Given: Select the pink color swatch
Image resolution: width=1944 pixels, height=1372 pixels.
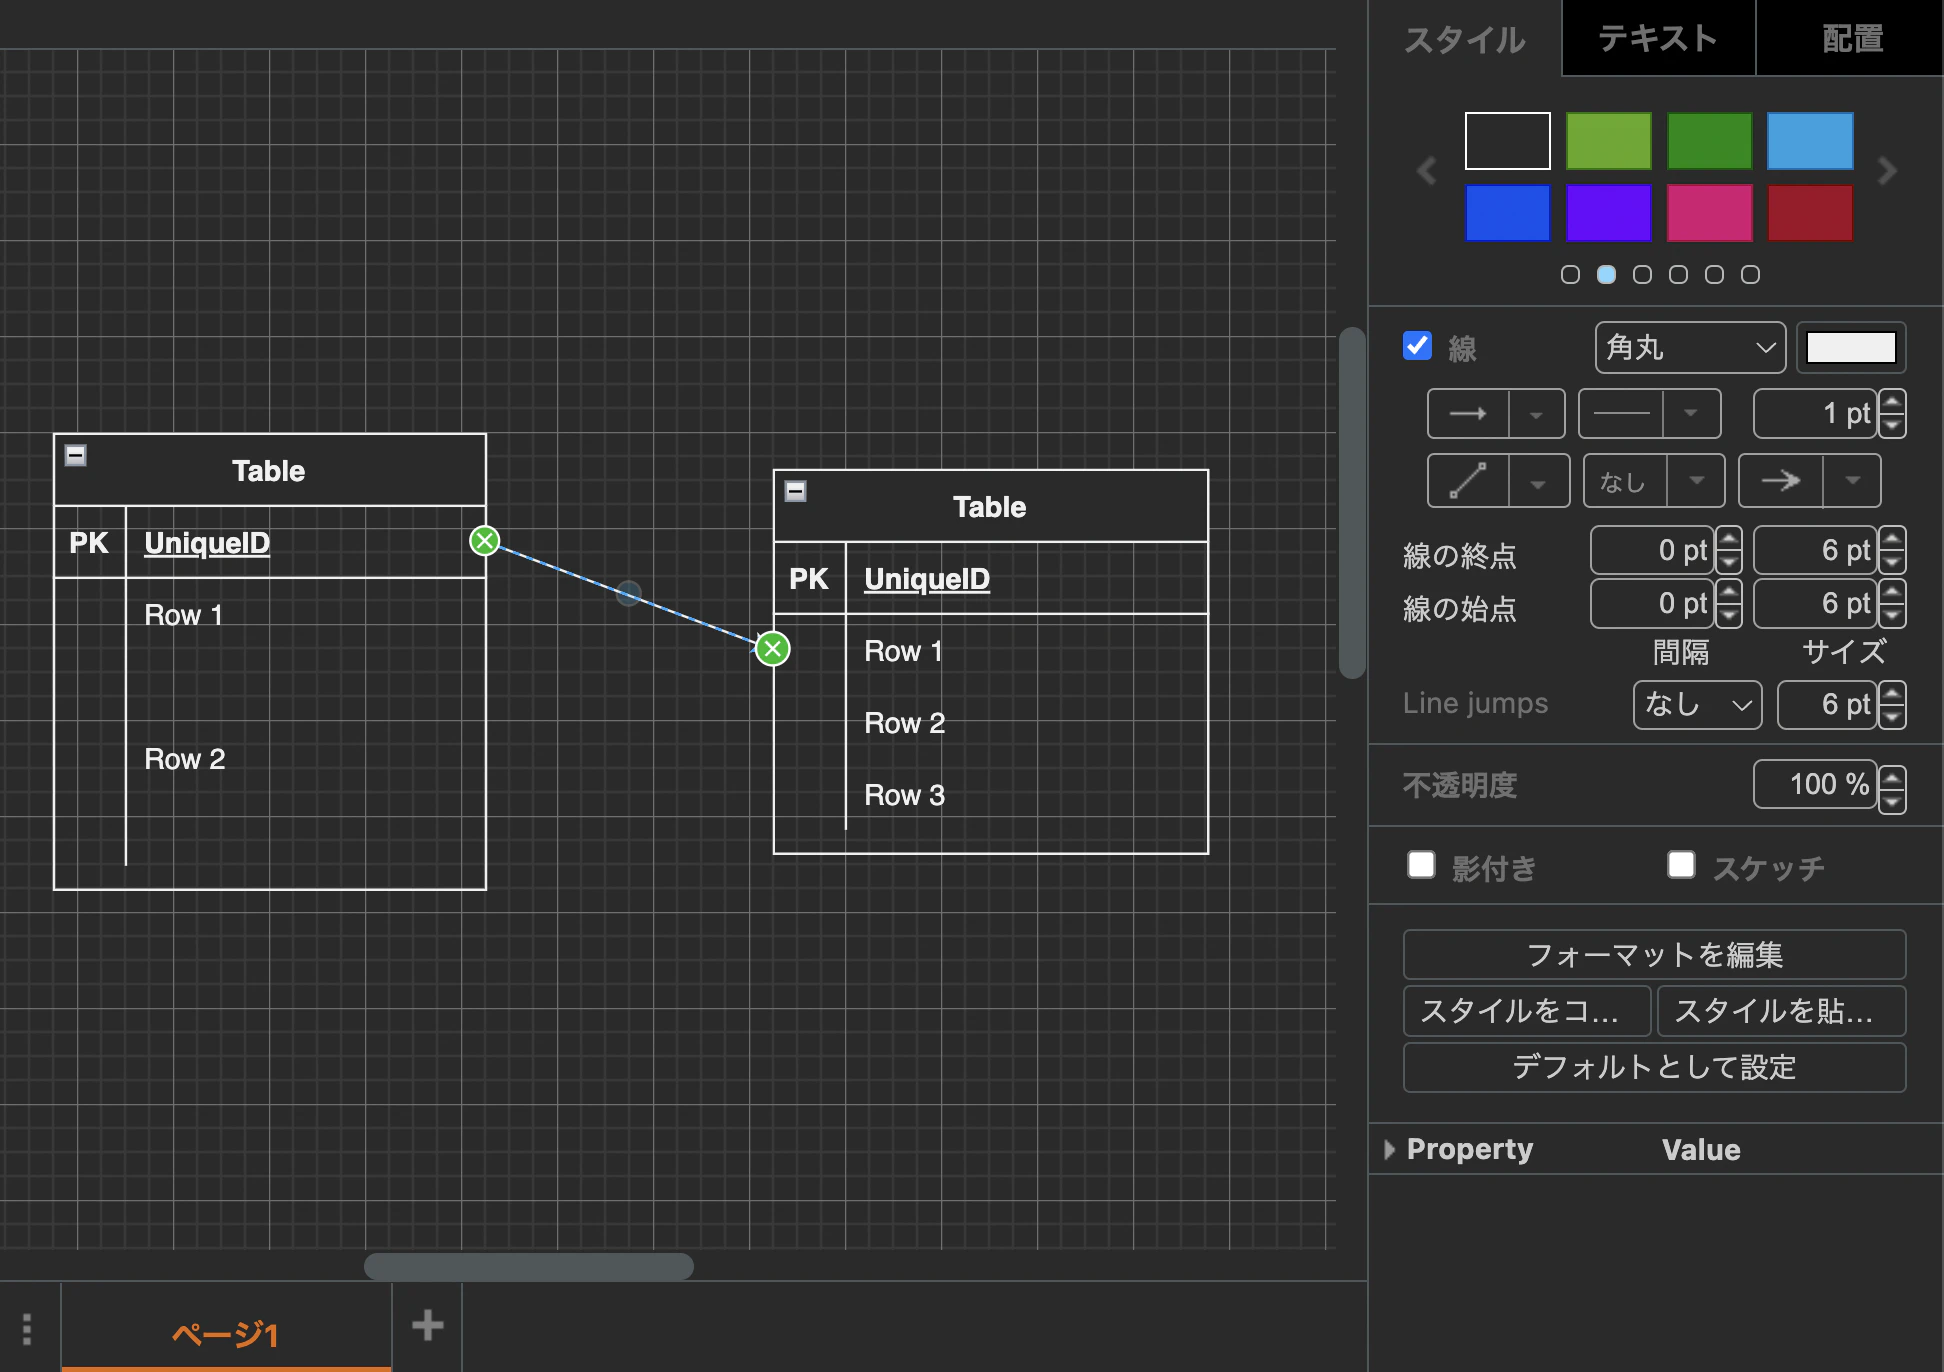Looking at the screenshot, I should 1709,213.
